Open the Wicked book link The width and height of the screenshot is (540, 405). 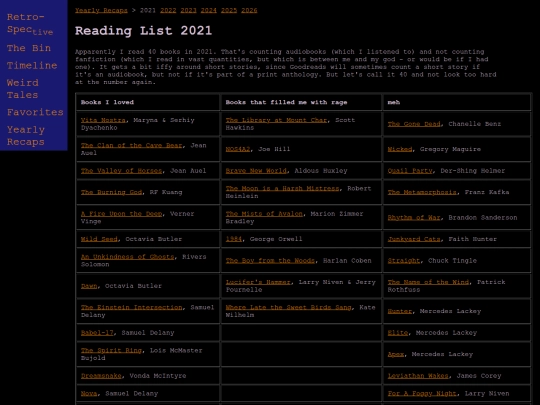(400, 149)
